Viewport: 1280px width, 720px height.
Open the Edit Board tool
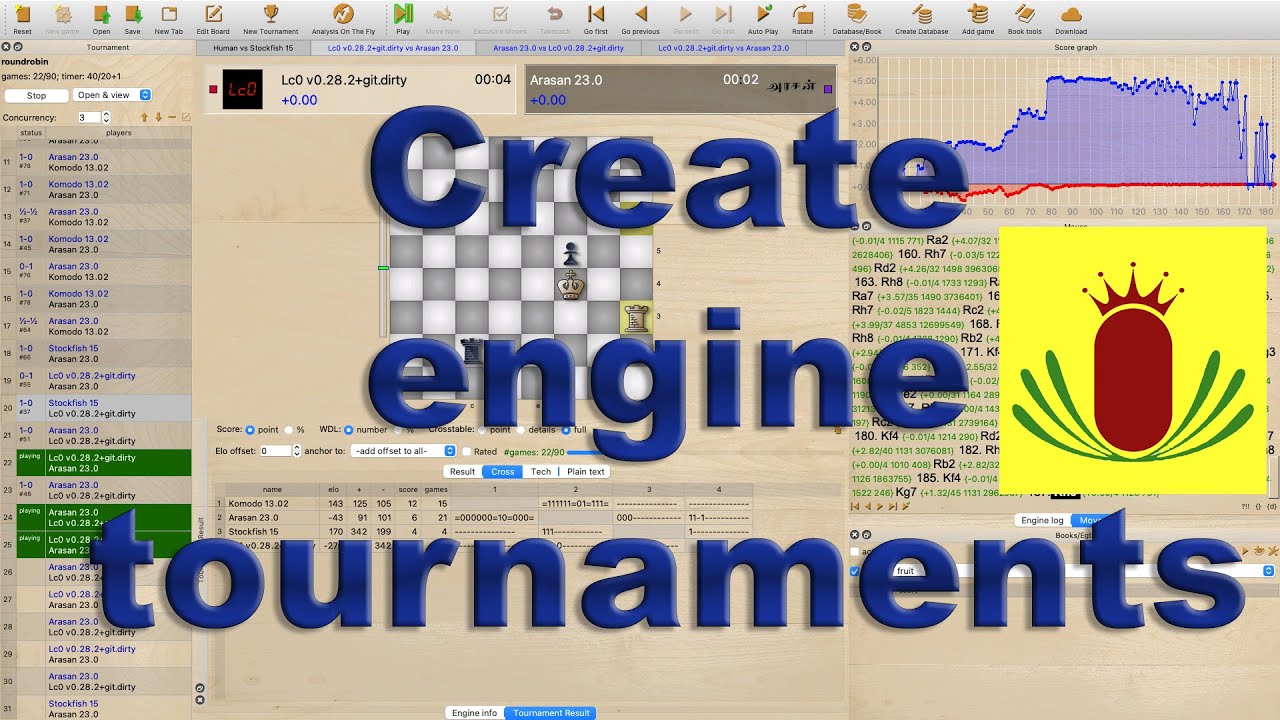pyautogui.click(x=213, y=14)
